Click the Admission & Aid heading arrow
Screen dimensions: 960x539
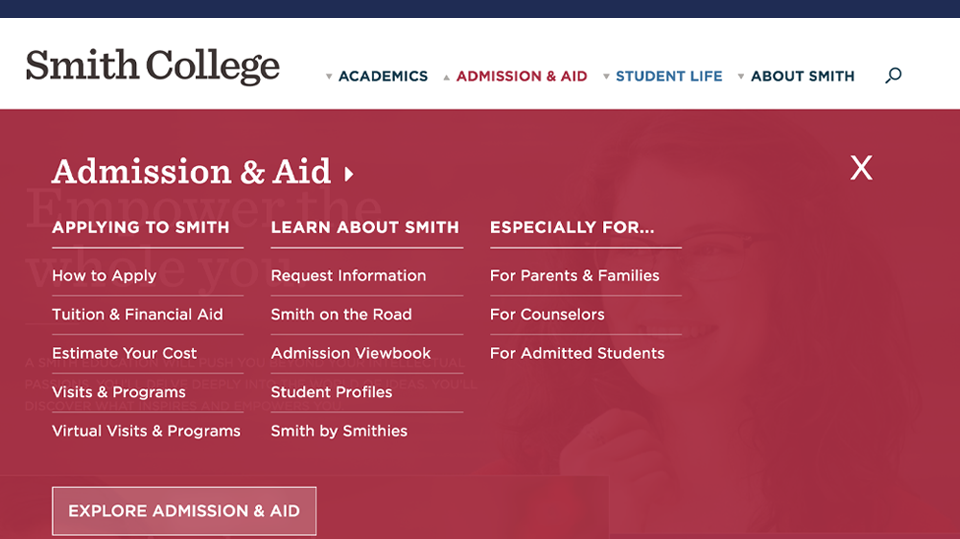click(349, 174)
